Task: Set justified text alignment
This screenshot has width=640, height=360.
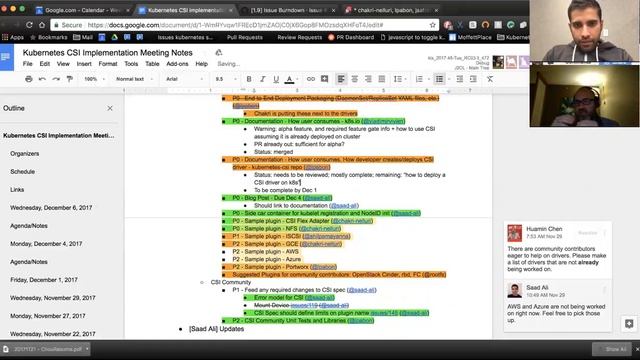Action: [382, 79]
